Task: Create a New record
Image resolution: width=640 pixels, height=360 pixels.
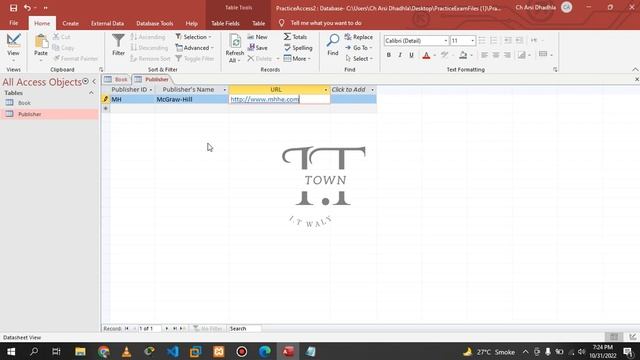Action: point(258,37)
